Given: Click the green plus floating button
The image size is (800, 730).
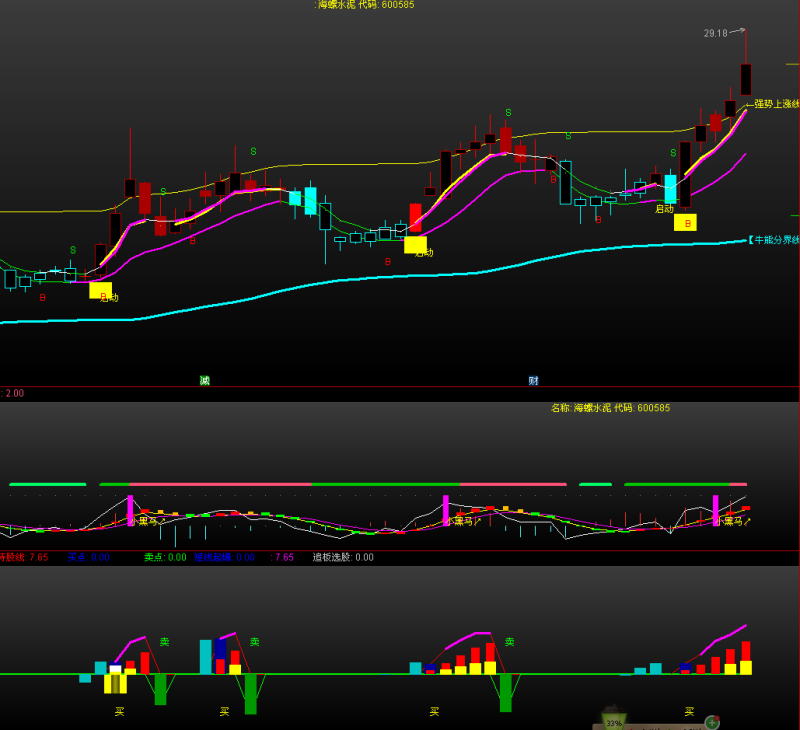Looking at the screenshot, I should 712,722.
